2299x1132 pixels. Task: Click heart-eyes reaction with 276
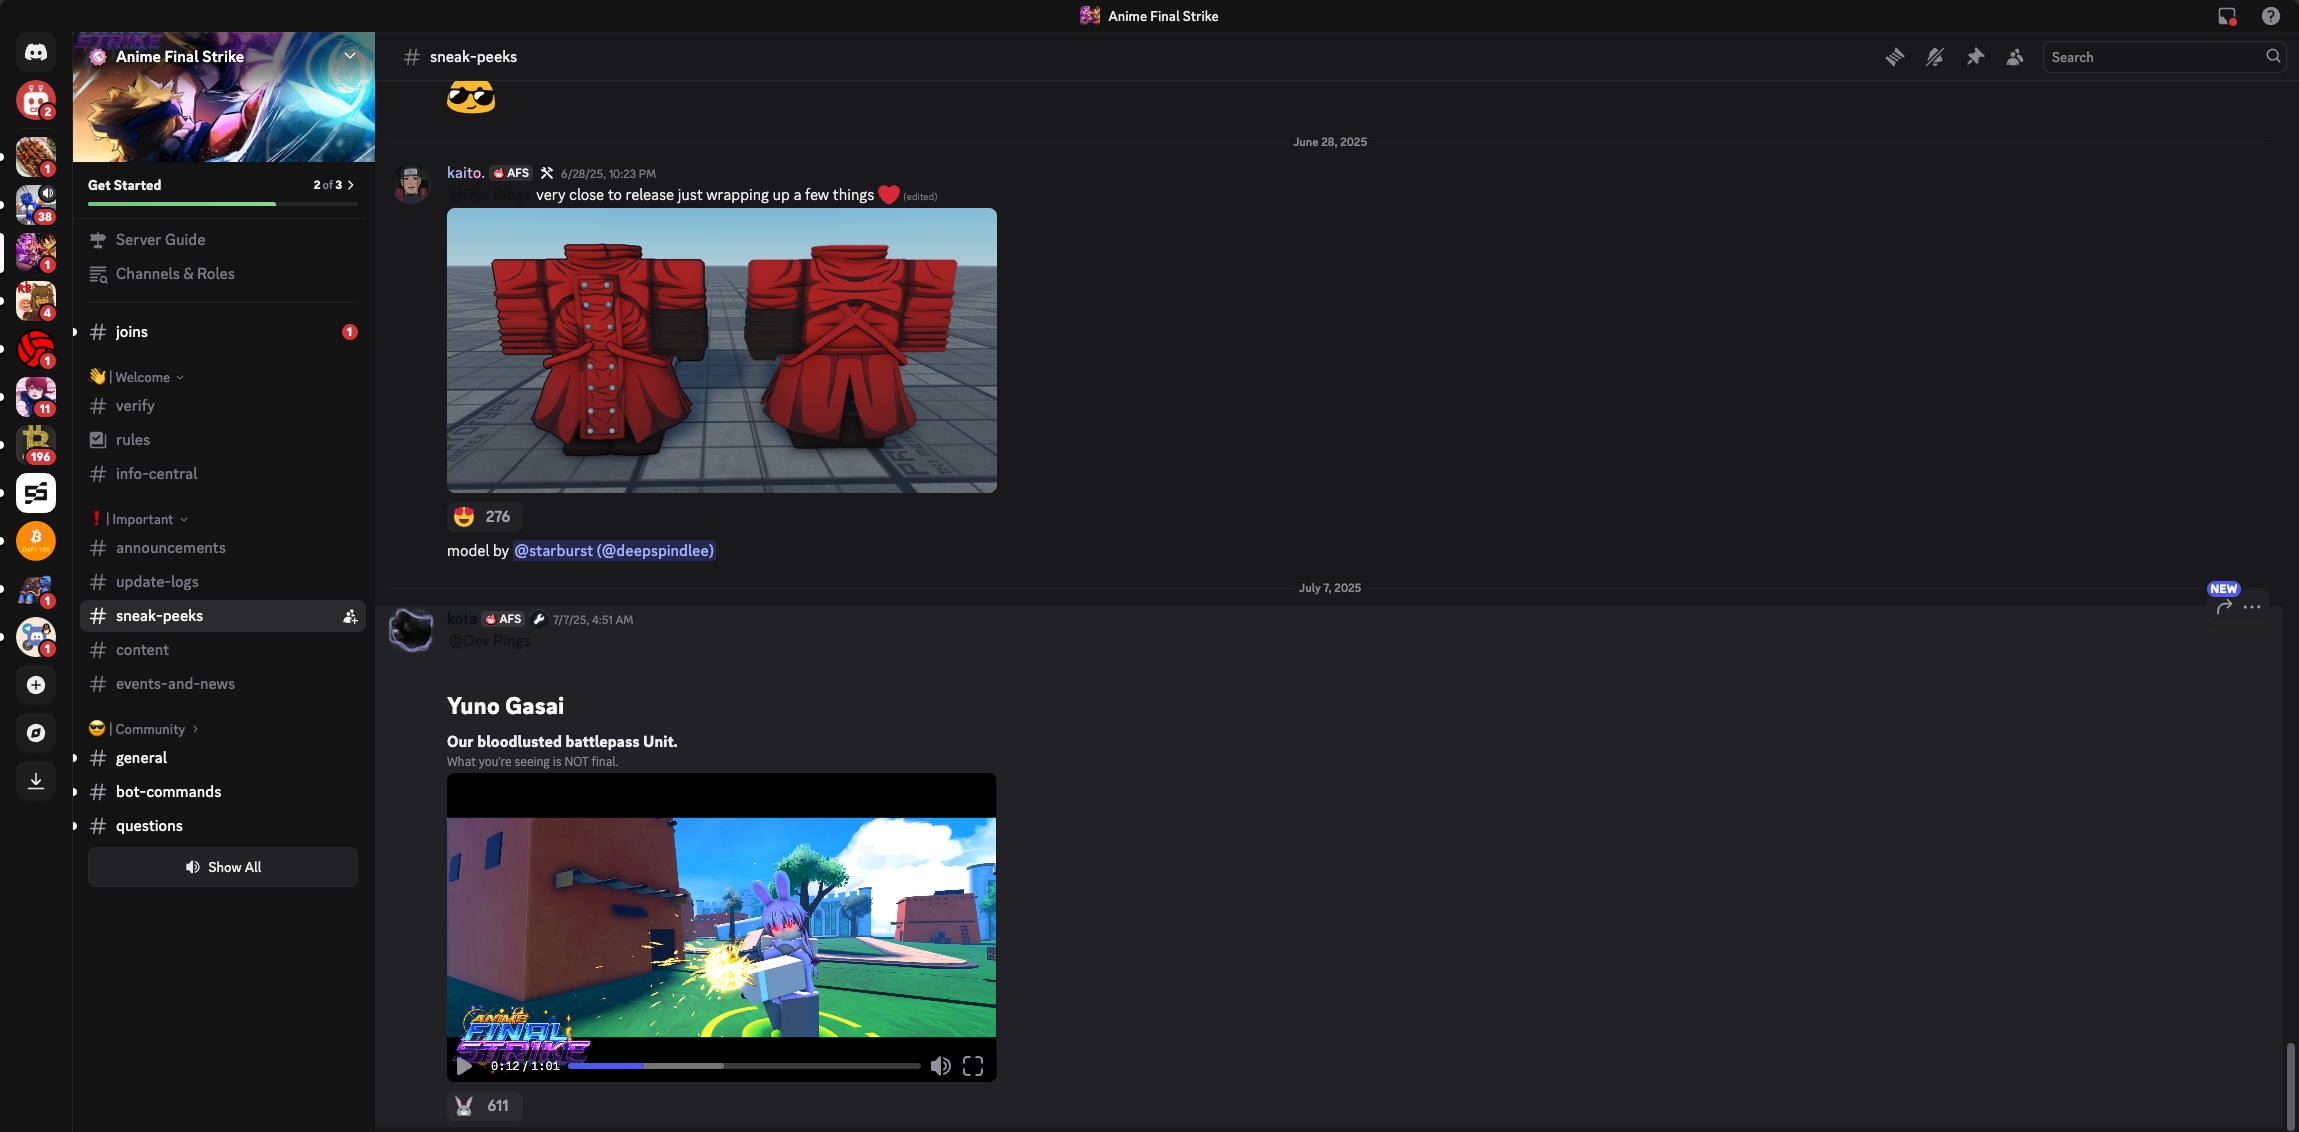[x=484, y=516]
